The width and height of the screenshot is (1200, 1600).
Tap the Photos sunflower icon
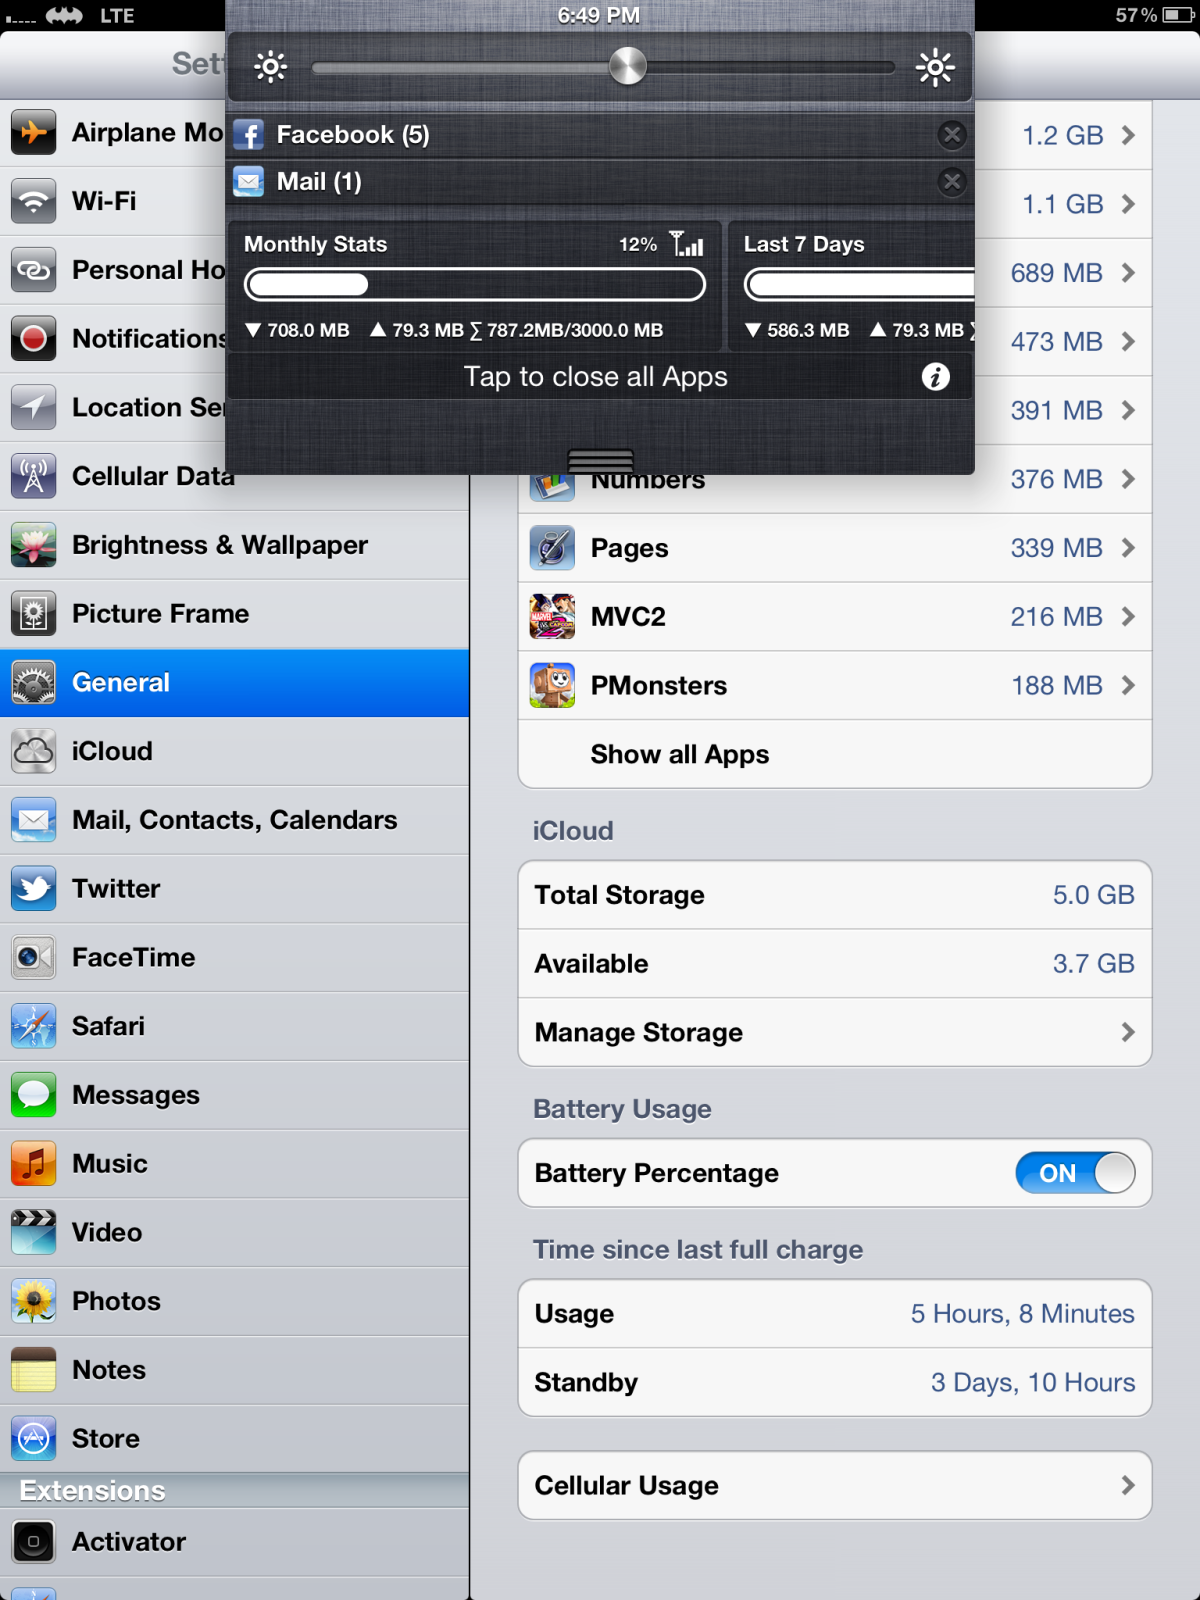(34, 1301)
